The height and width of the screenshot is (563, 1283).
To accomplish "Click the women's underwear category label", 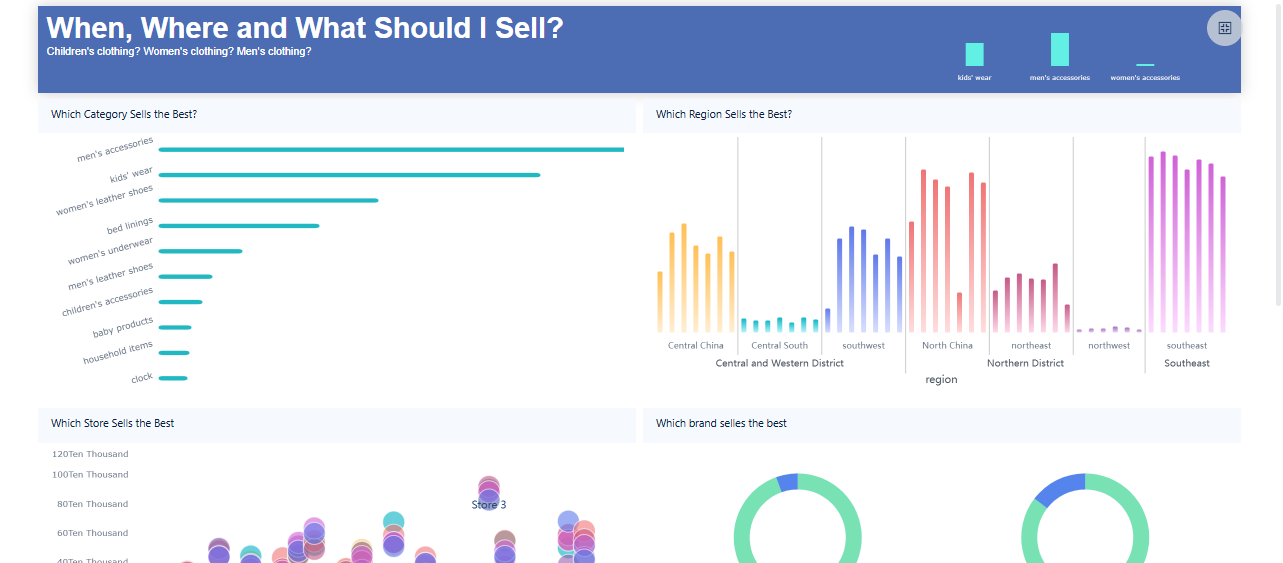I will [111, 251].
